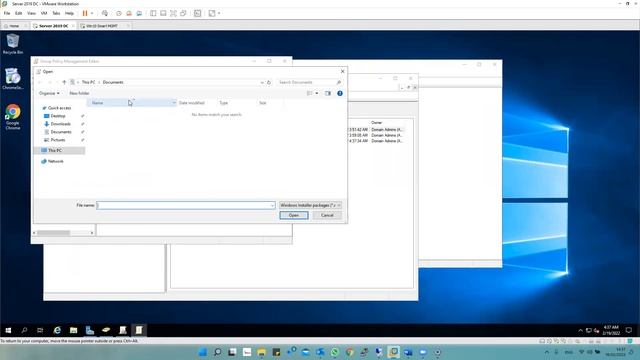
Task: Switch to the Home tab in VMware
Action: pyautogui.click(x=14, y=26)
